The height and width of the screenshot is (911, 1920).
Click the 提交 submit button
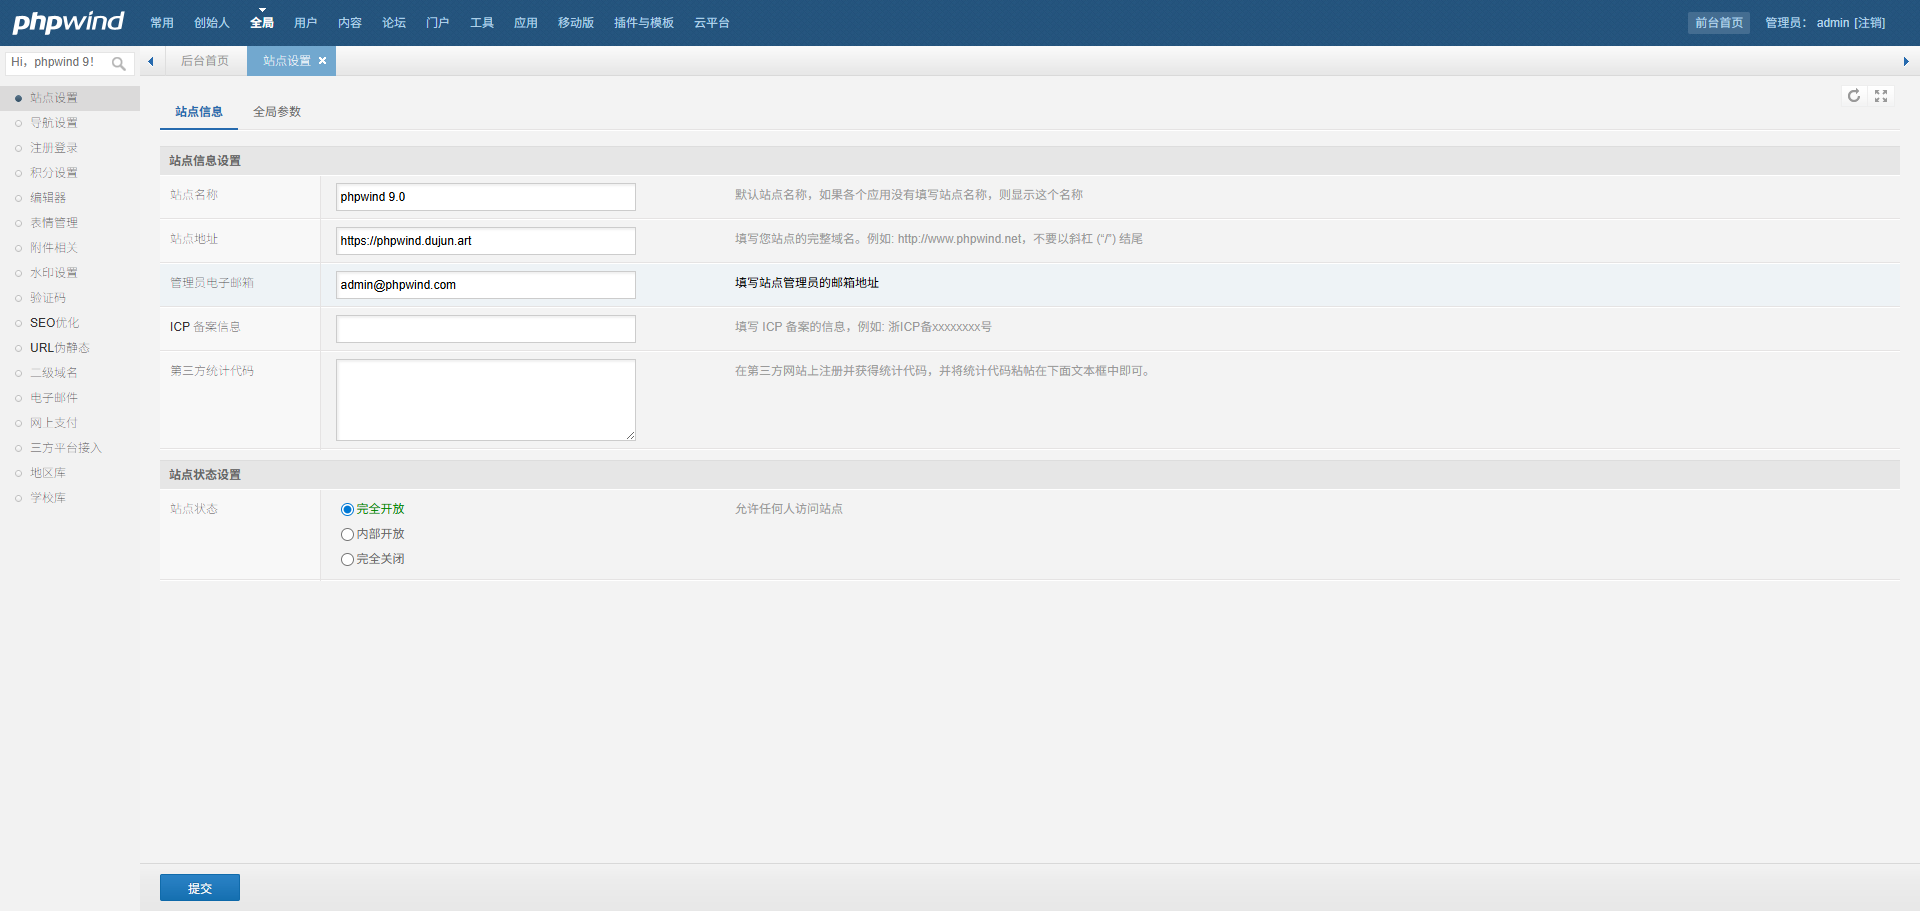click(200, 888)
